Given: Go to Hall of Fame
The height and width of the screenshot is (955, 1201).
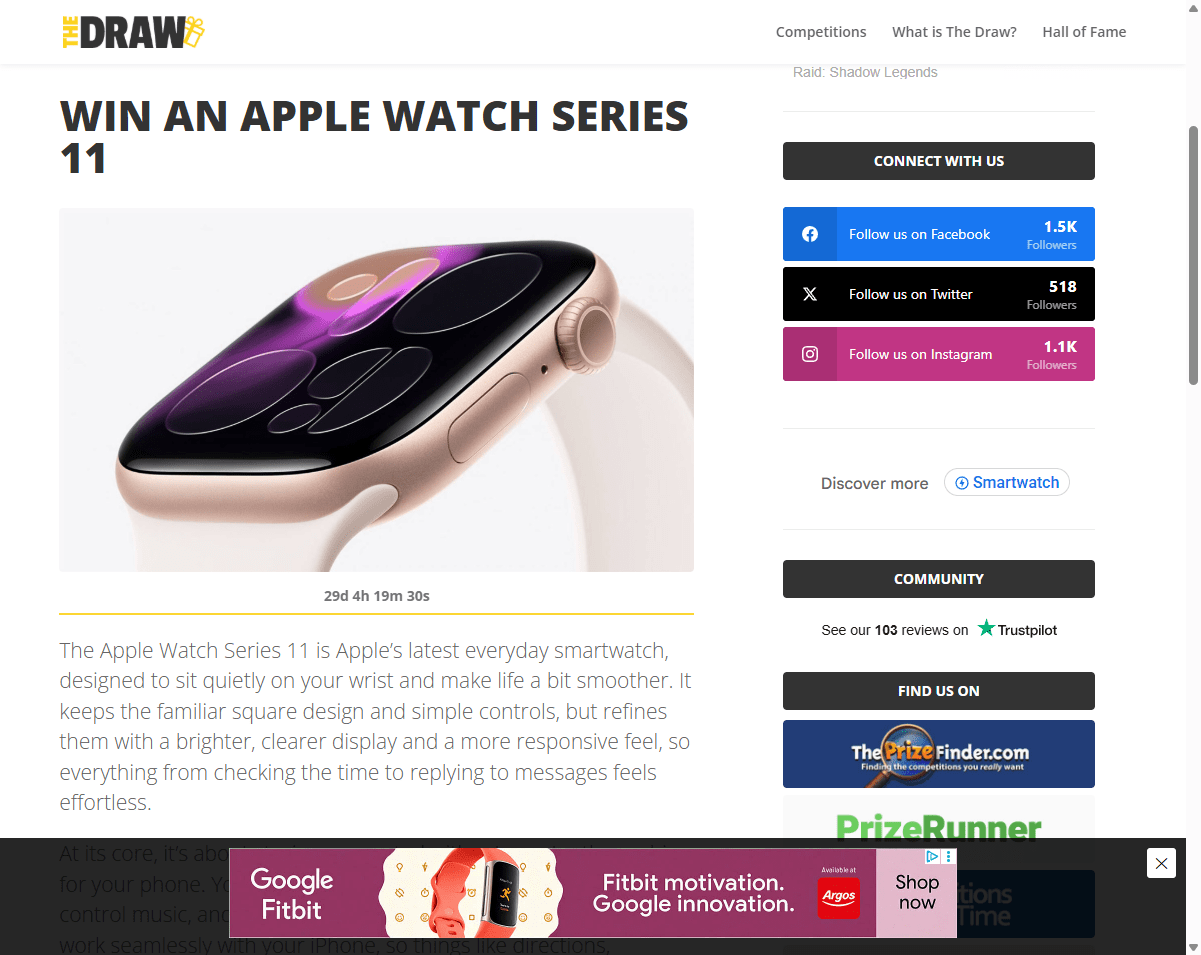Looking at the screenshot, I should tap(1084, 32).
